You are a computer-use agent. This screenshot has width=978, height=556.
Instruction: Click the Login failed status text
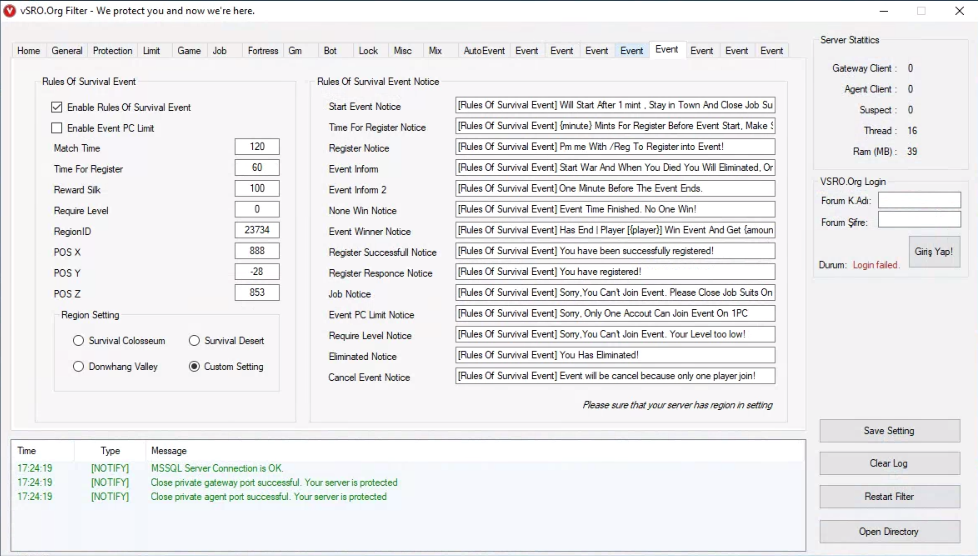tap(876, 265)
